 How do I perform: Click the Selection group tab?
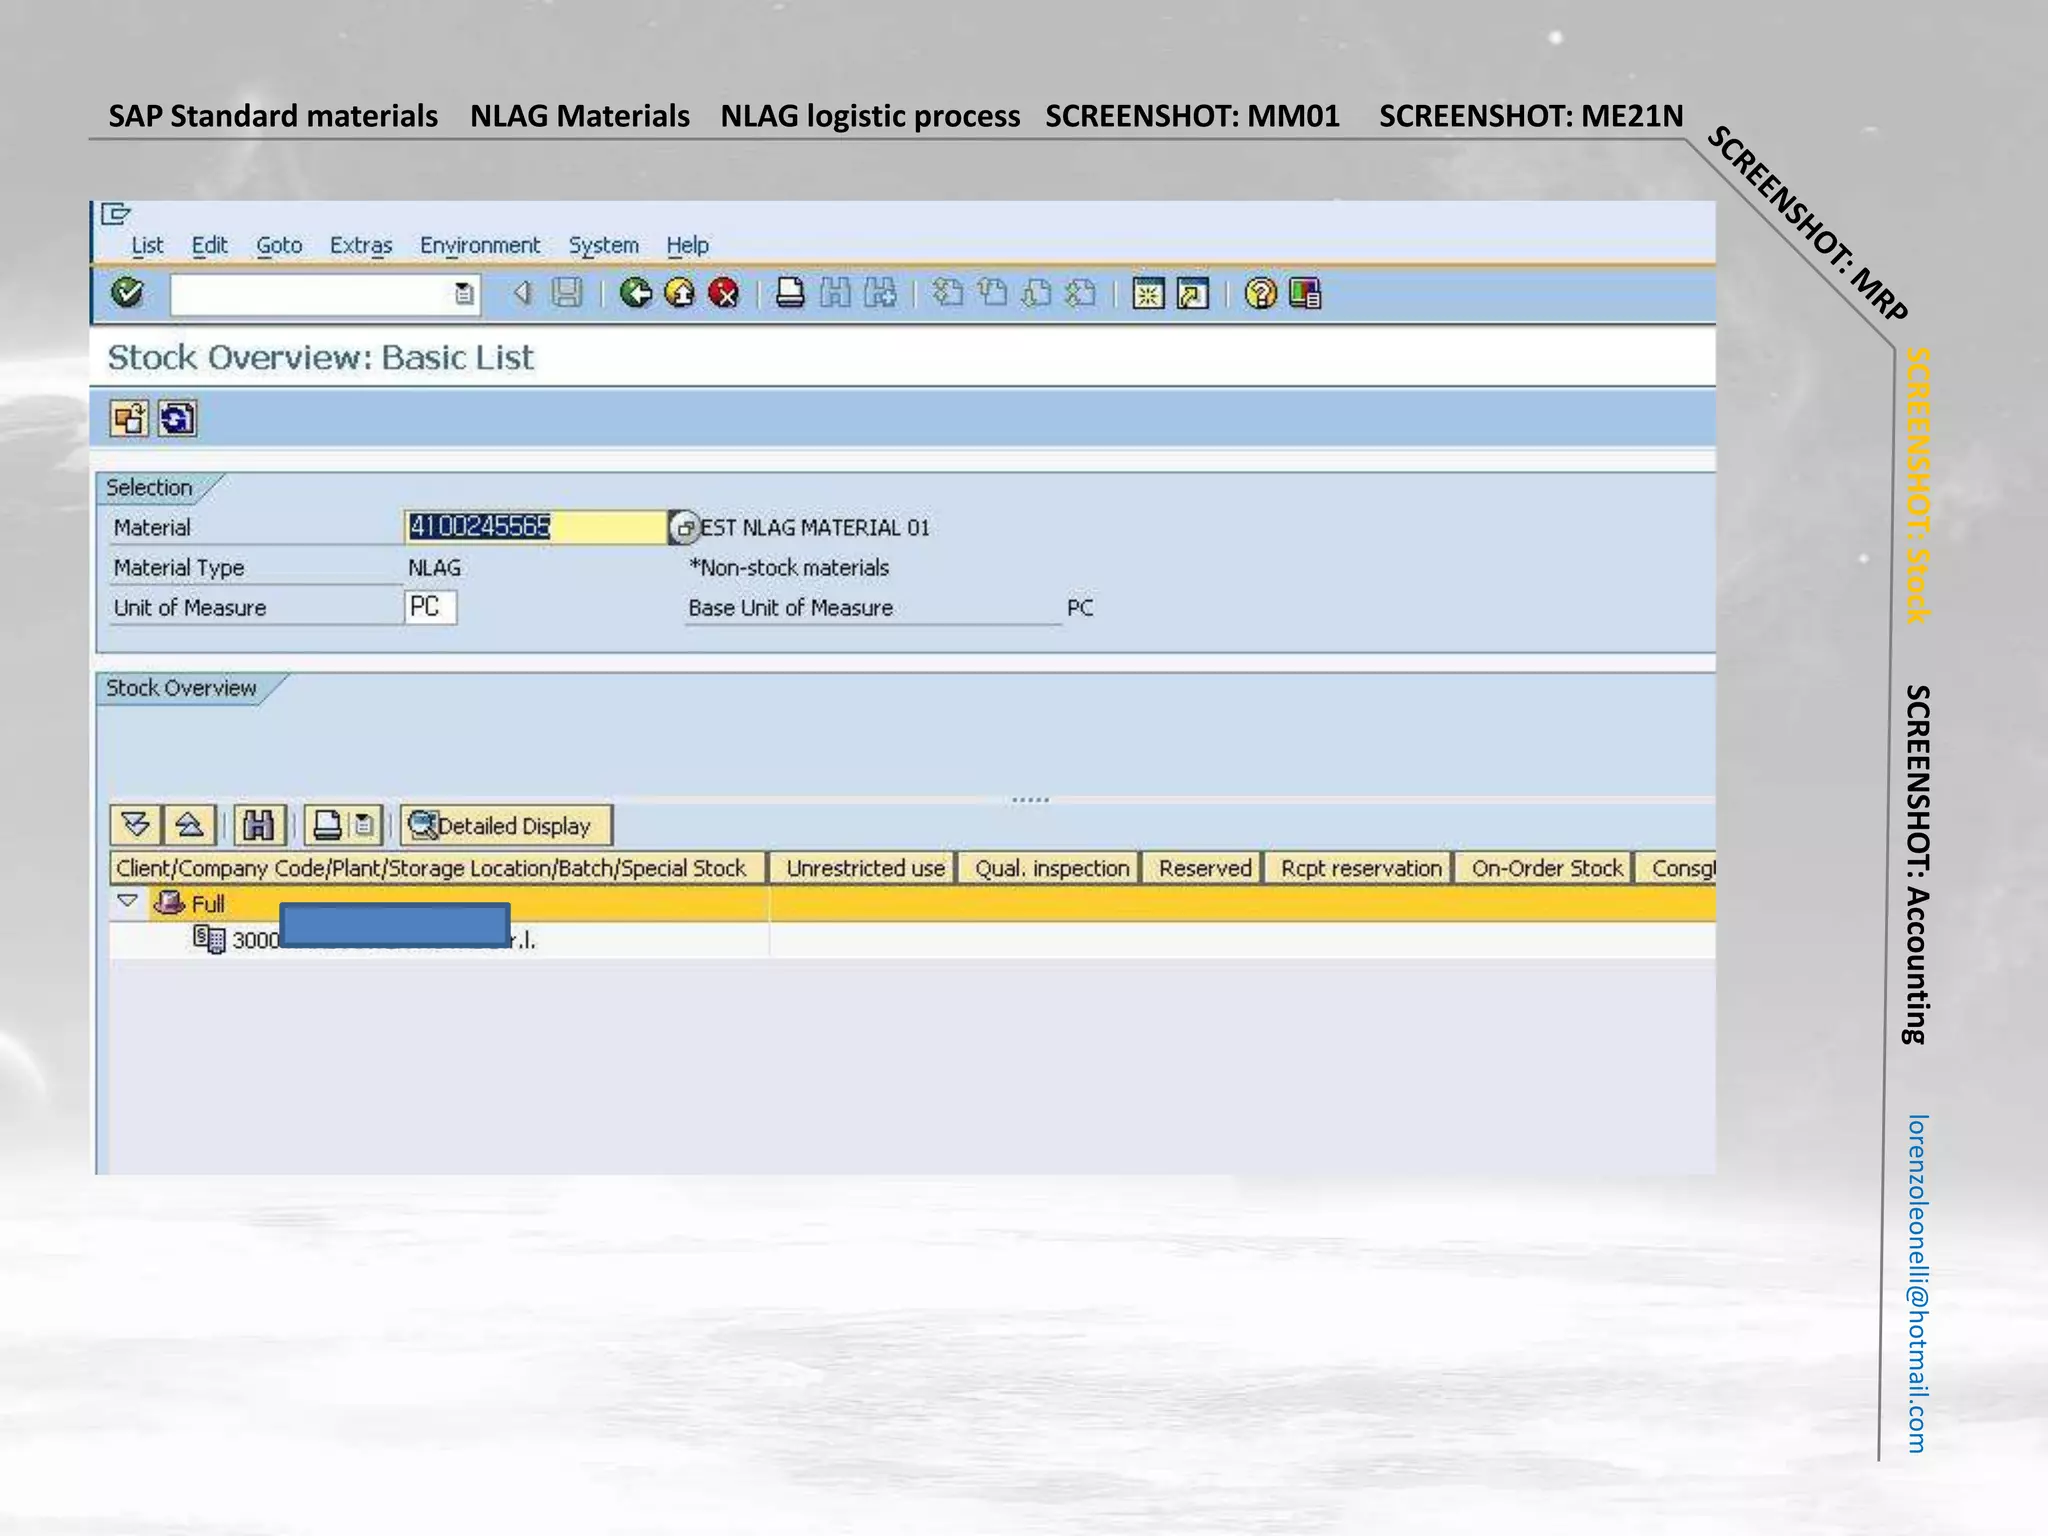pos(149,488)
